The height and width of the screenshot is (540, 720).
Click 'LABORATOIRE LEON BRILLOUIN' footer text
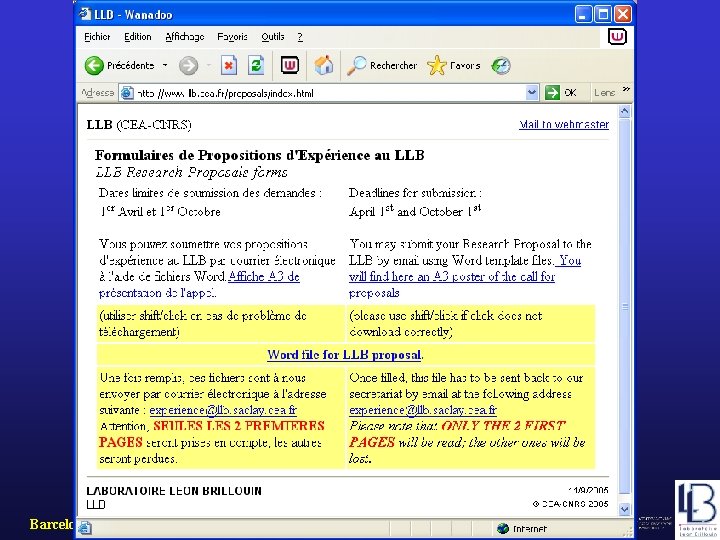click(174, 490)
